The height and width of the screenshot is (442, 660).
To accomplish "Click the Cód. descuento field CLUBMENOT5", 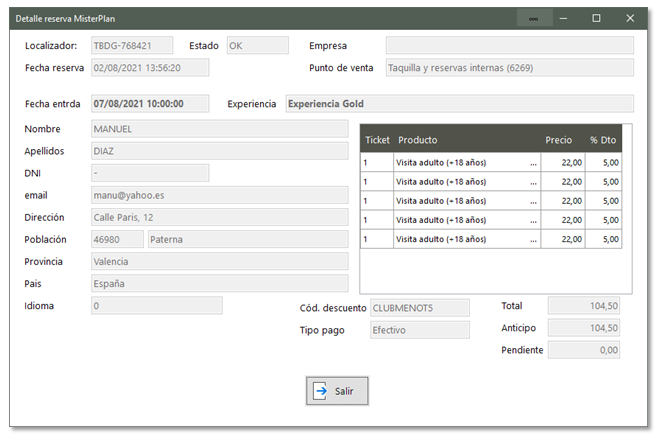I will [x=420, y=308].
